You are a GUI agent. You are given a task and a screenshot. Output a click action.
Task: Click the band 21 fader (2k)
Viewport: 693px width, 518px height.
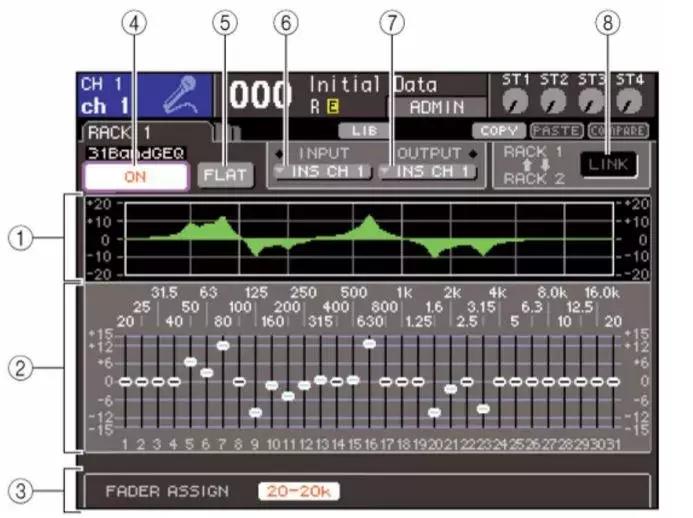pyautogui.click(x=450, y=389)
